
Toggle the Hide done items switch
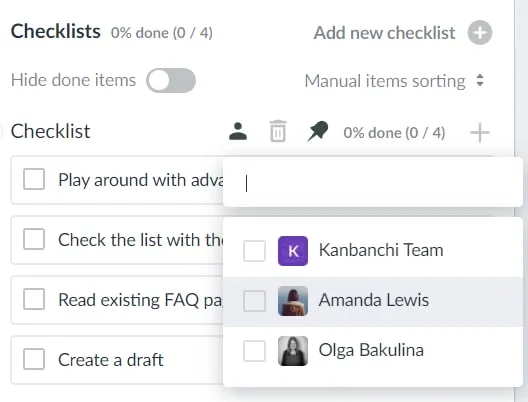(x=171, y=80)
